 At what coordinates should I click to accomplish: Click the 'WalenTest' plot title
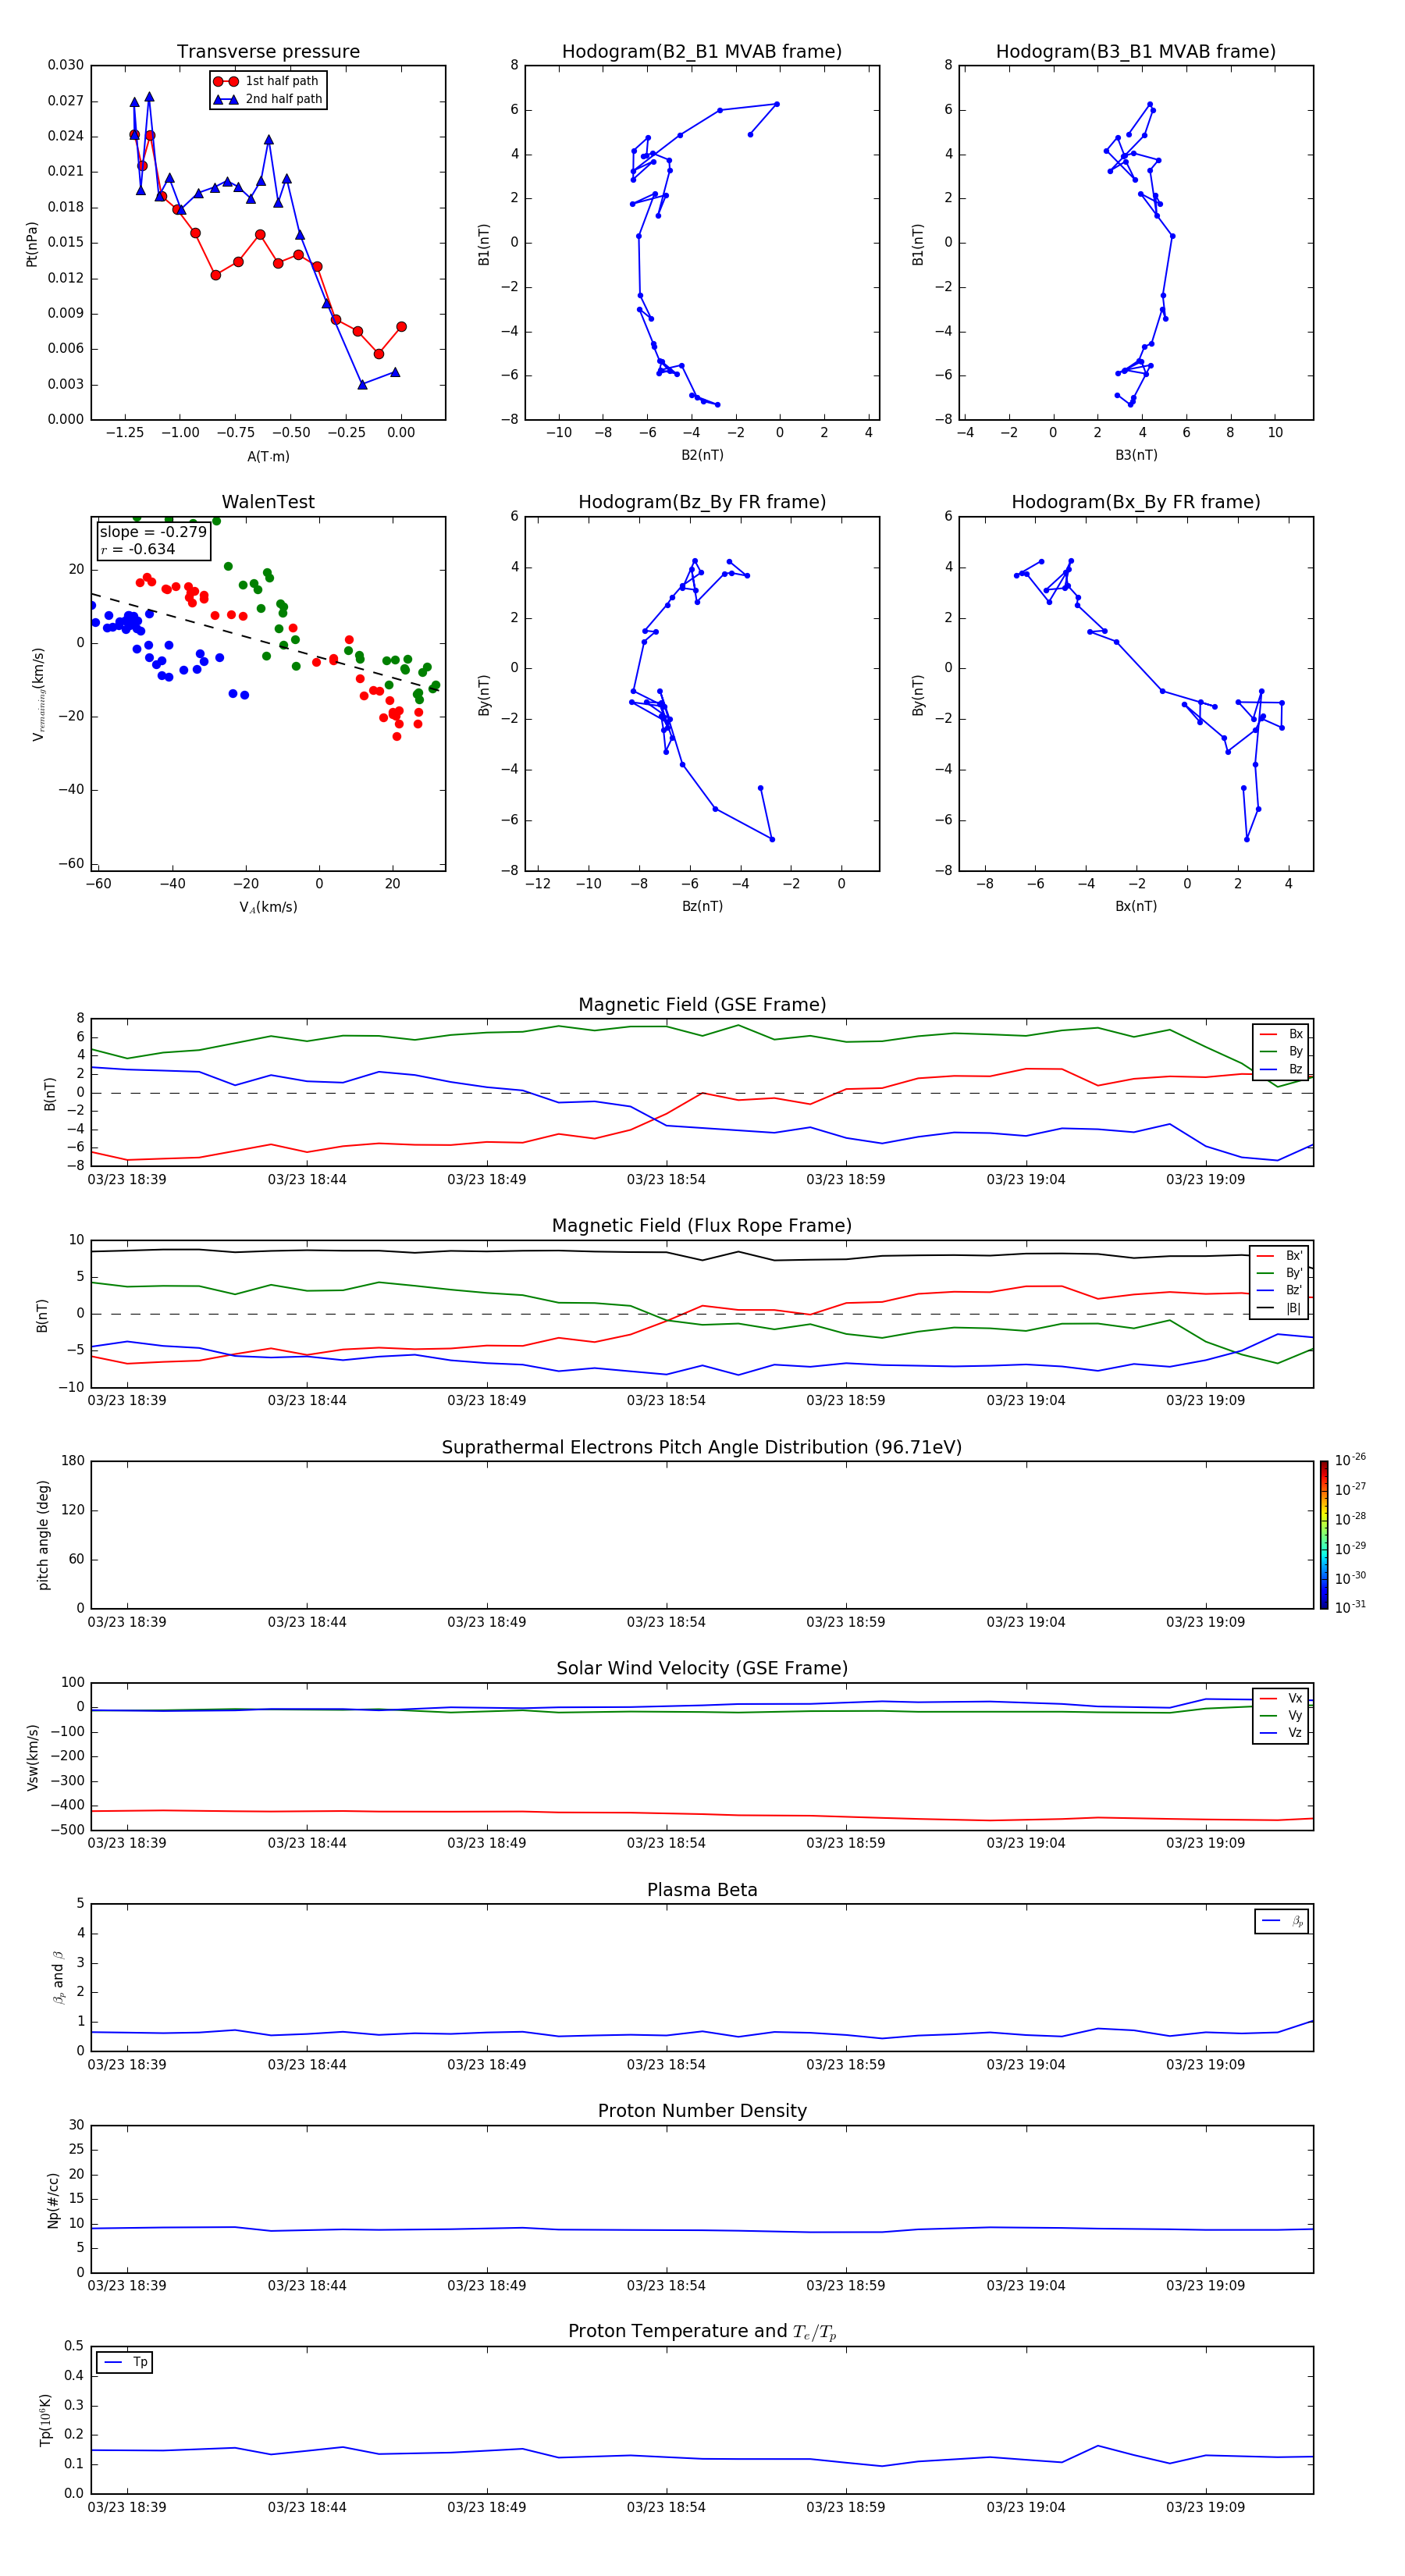(268, 502)
